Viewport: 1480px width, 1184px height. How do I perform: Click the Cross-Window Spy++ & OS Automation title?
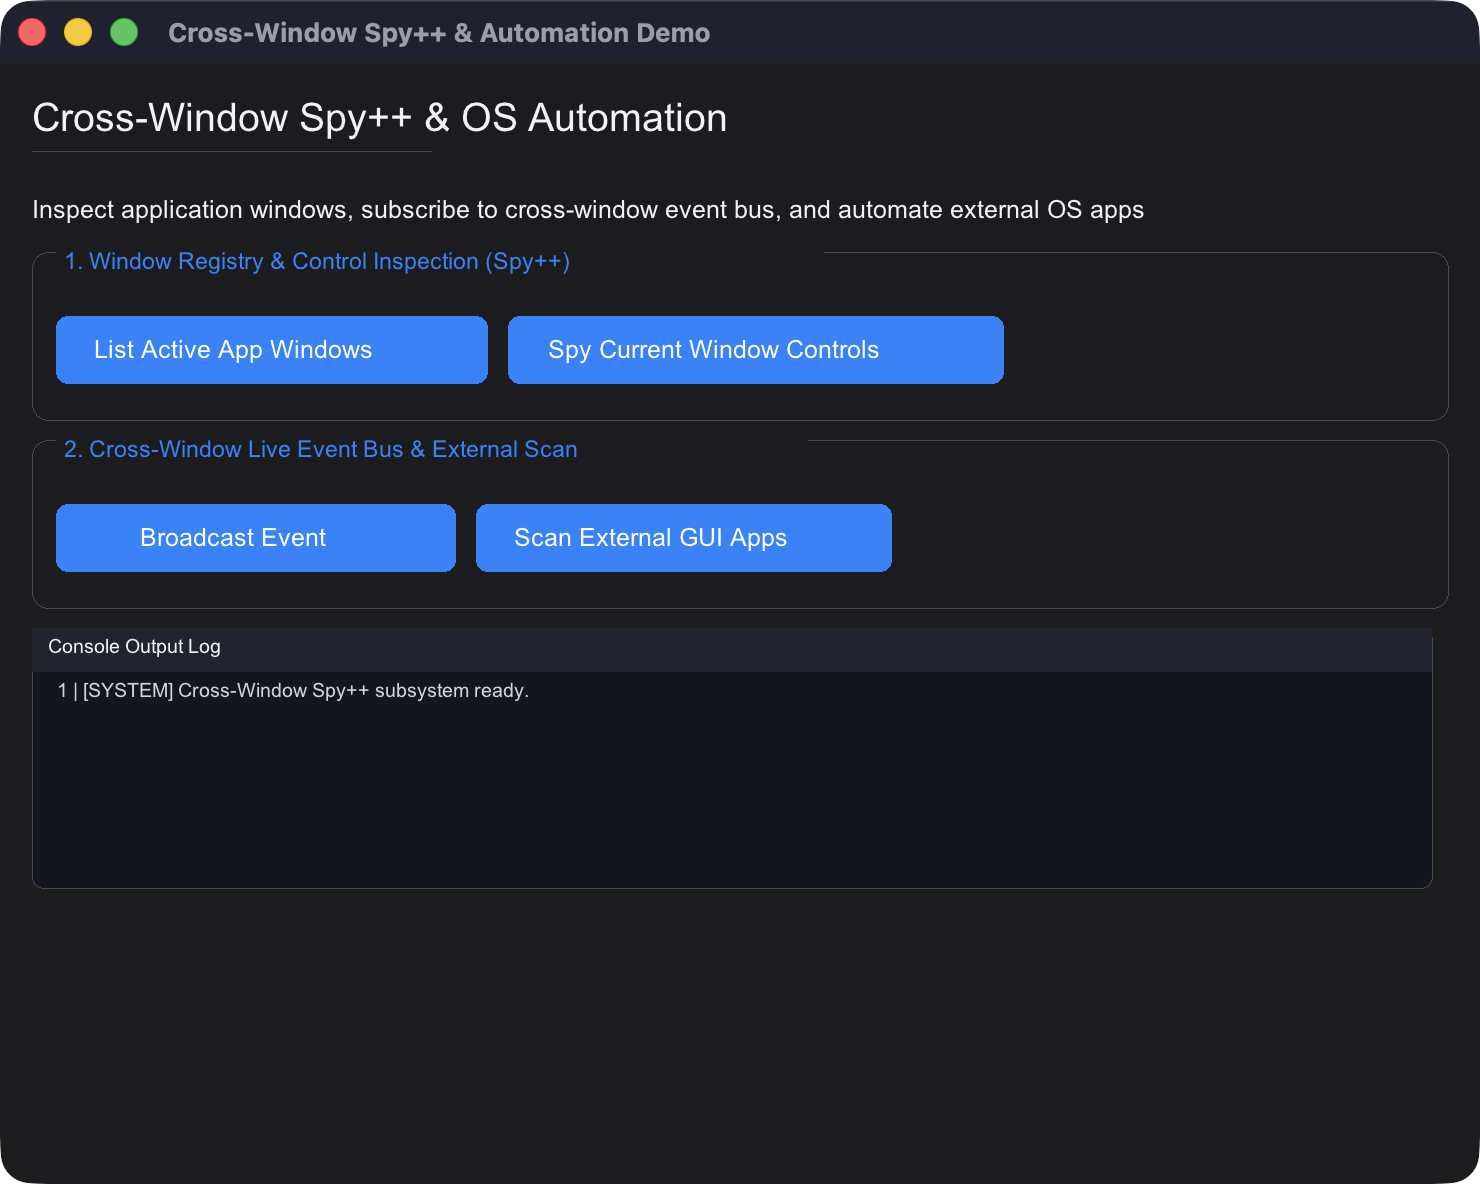pos(380,118)
